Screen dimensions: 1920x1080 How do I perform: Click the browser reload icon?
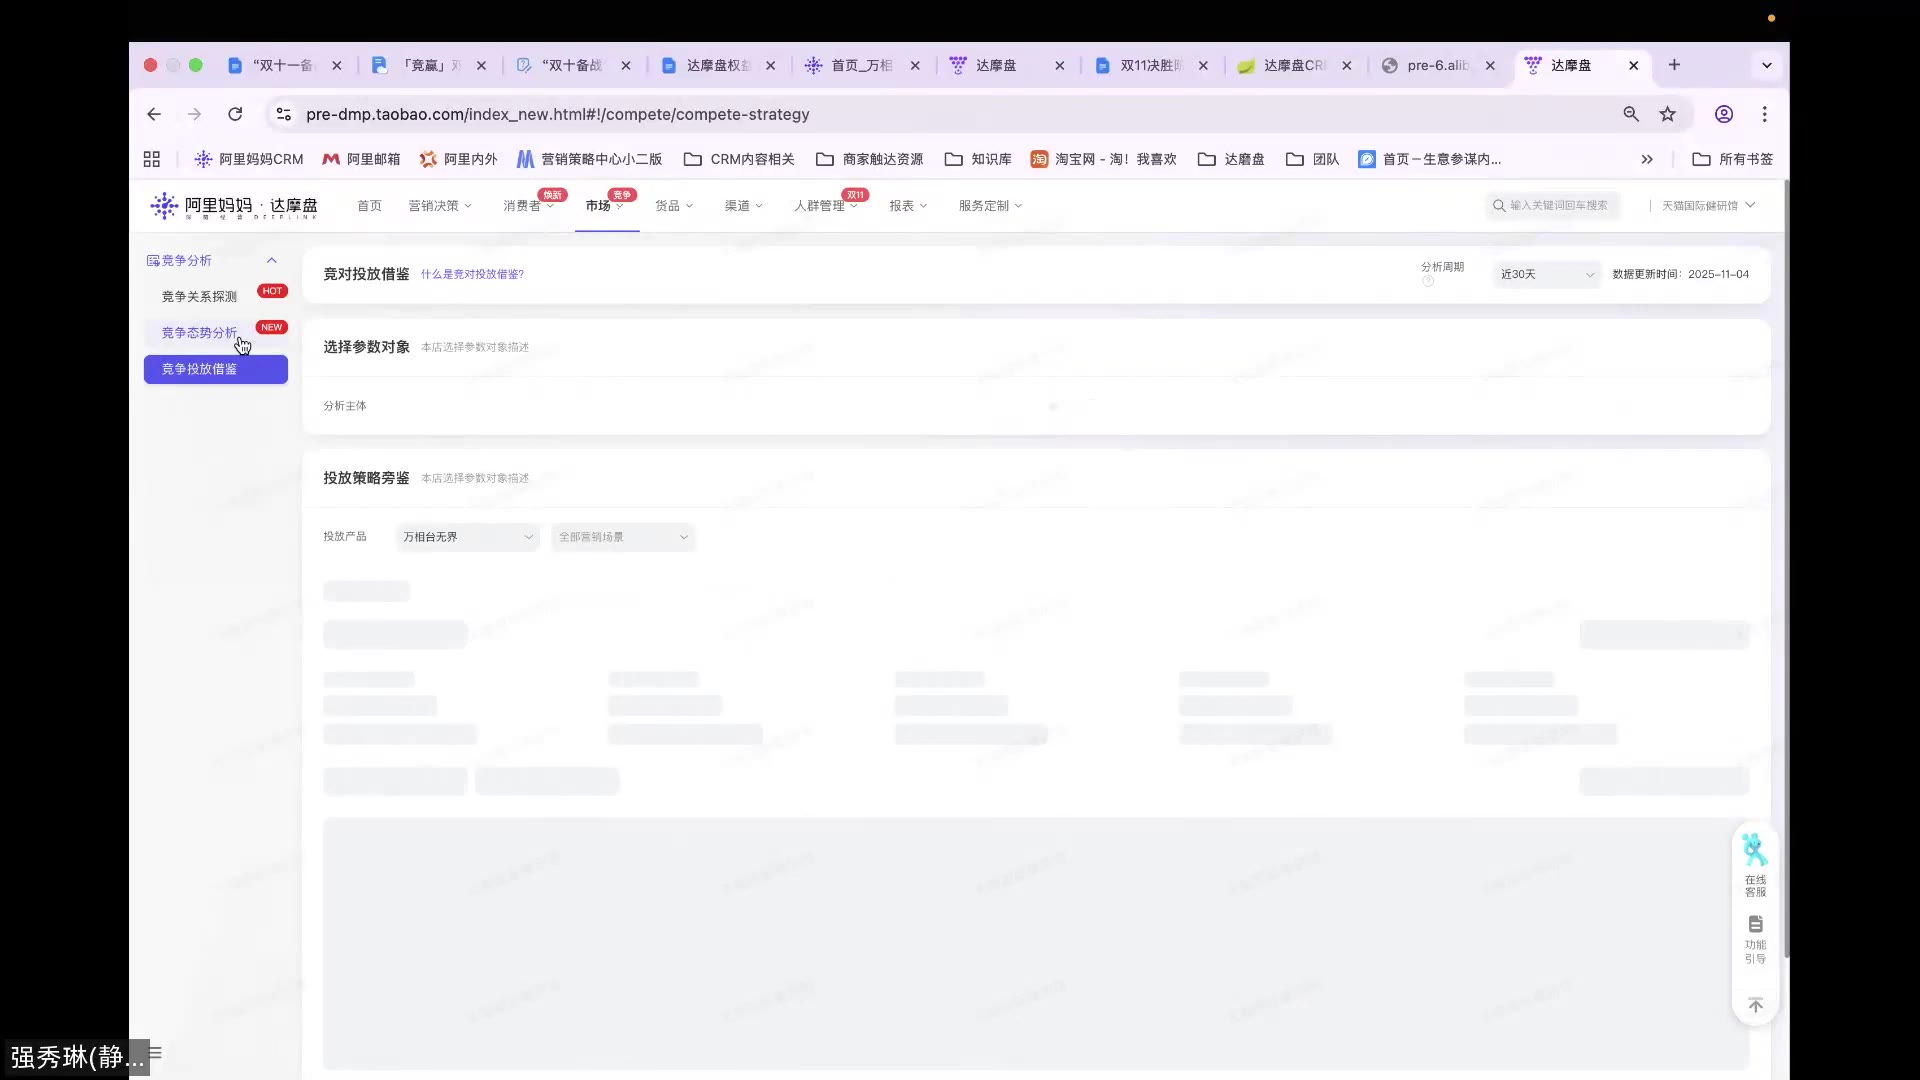point(235,114)
